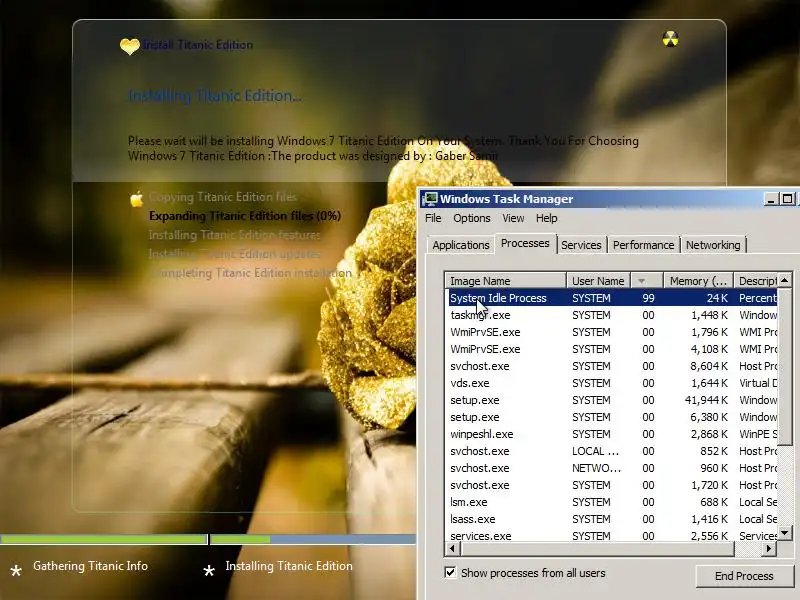
Task: Click the Installing Titanic Edition... heading
Action: click(215, 96)
